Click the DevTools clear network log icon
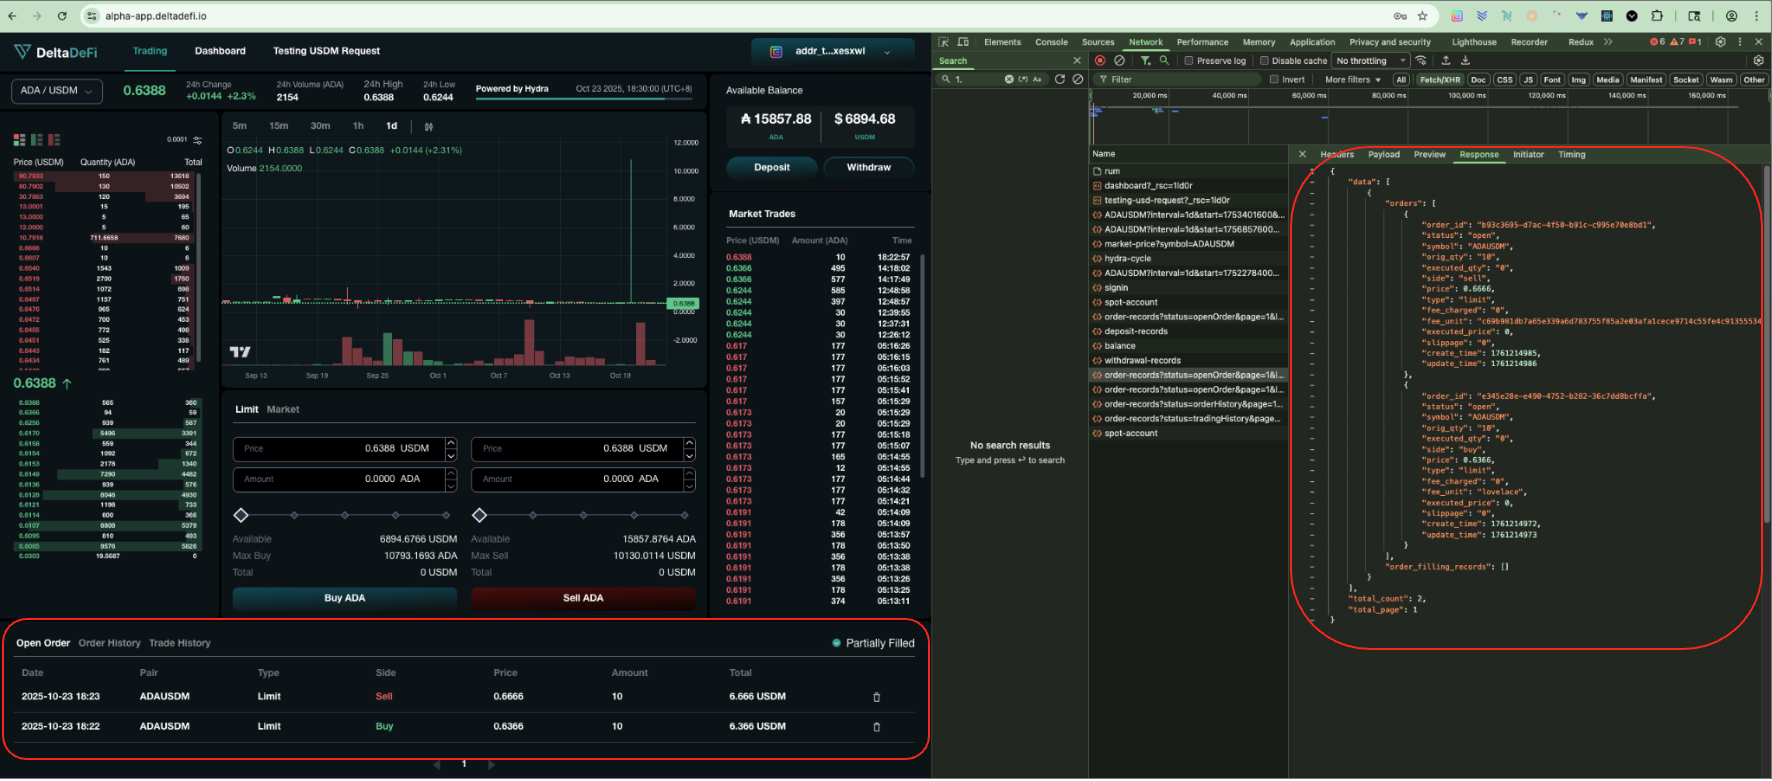Screen dimensions: 1772x781 pyautogui.click(x=1119, y=61)
